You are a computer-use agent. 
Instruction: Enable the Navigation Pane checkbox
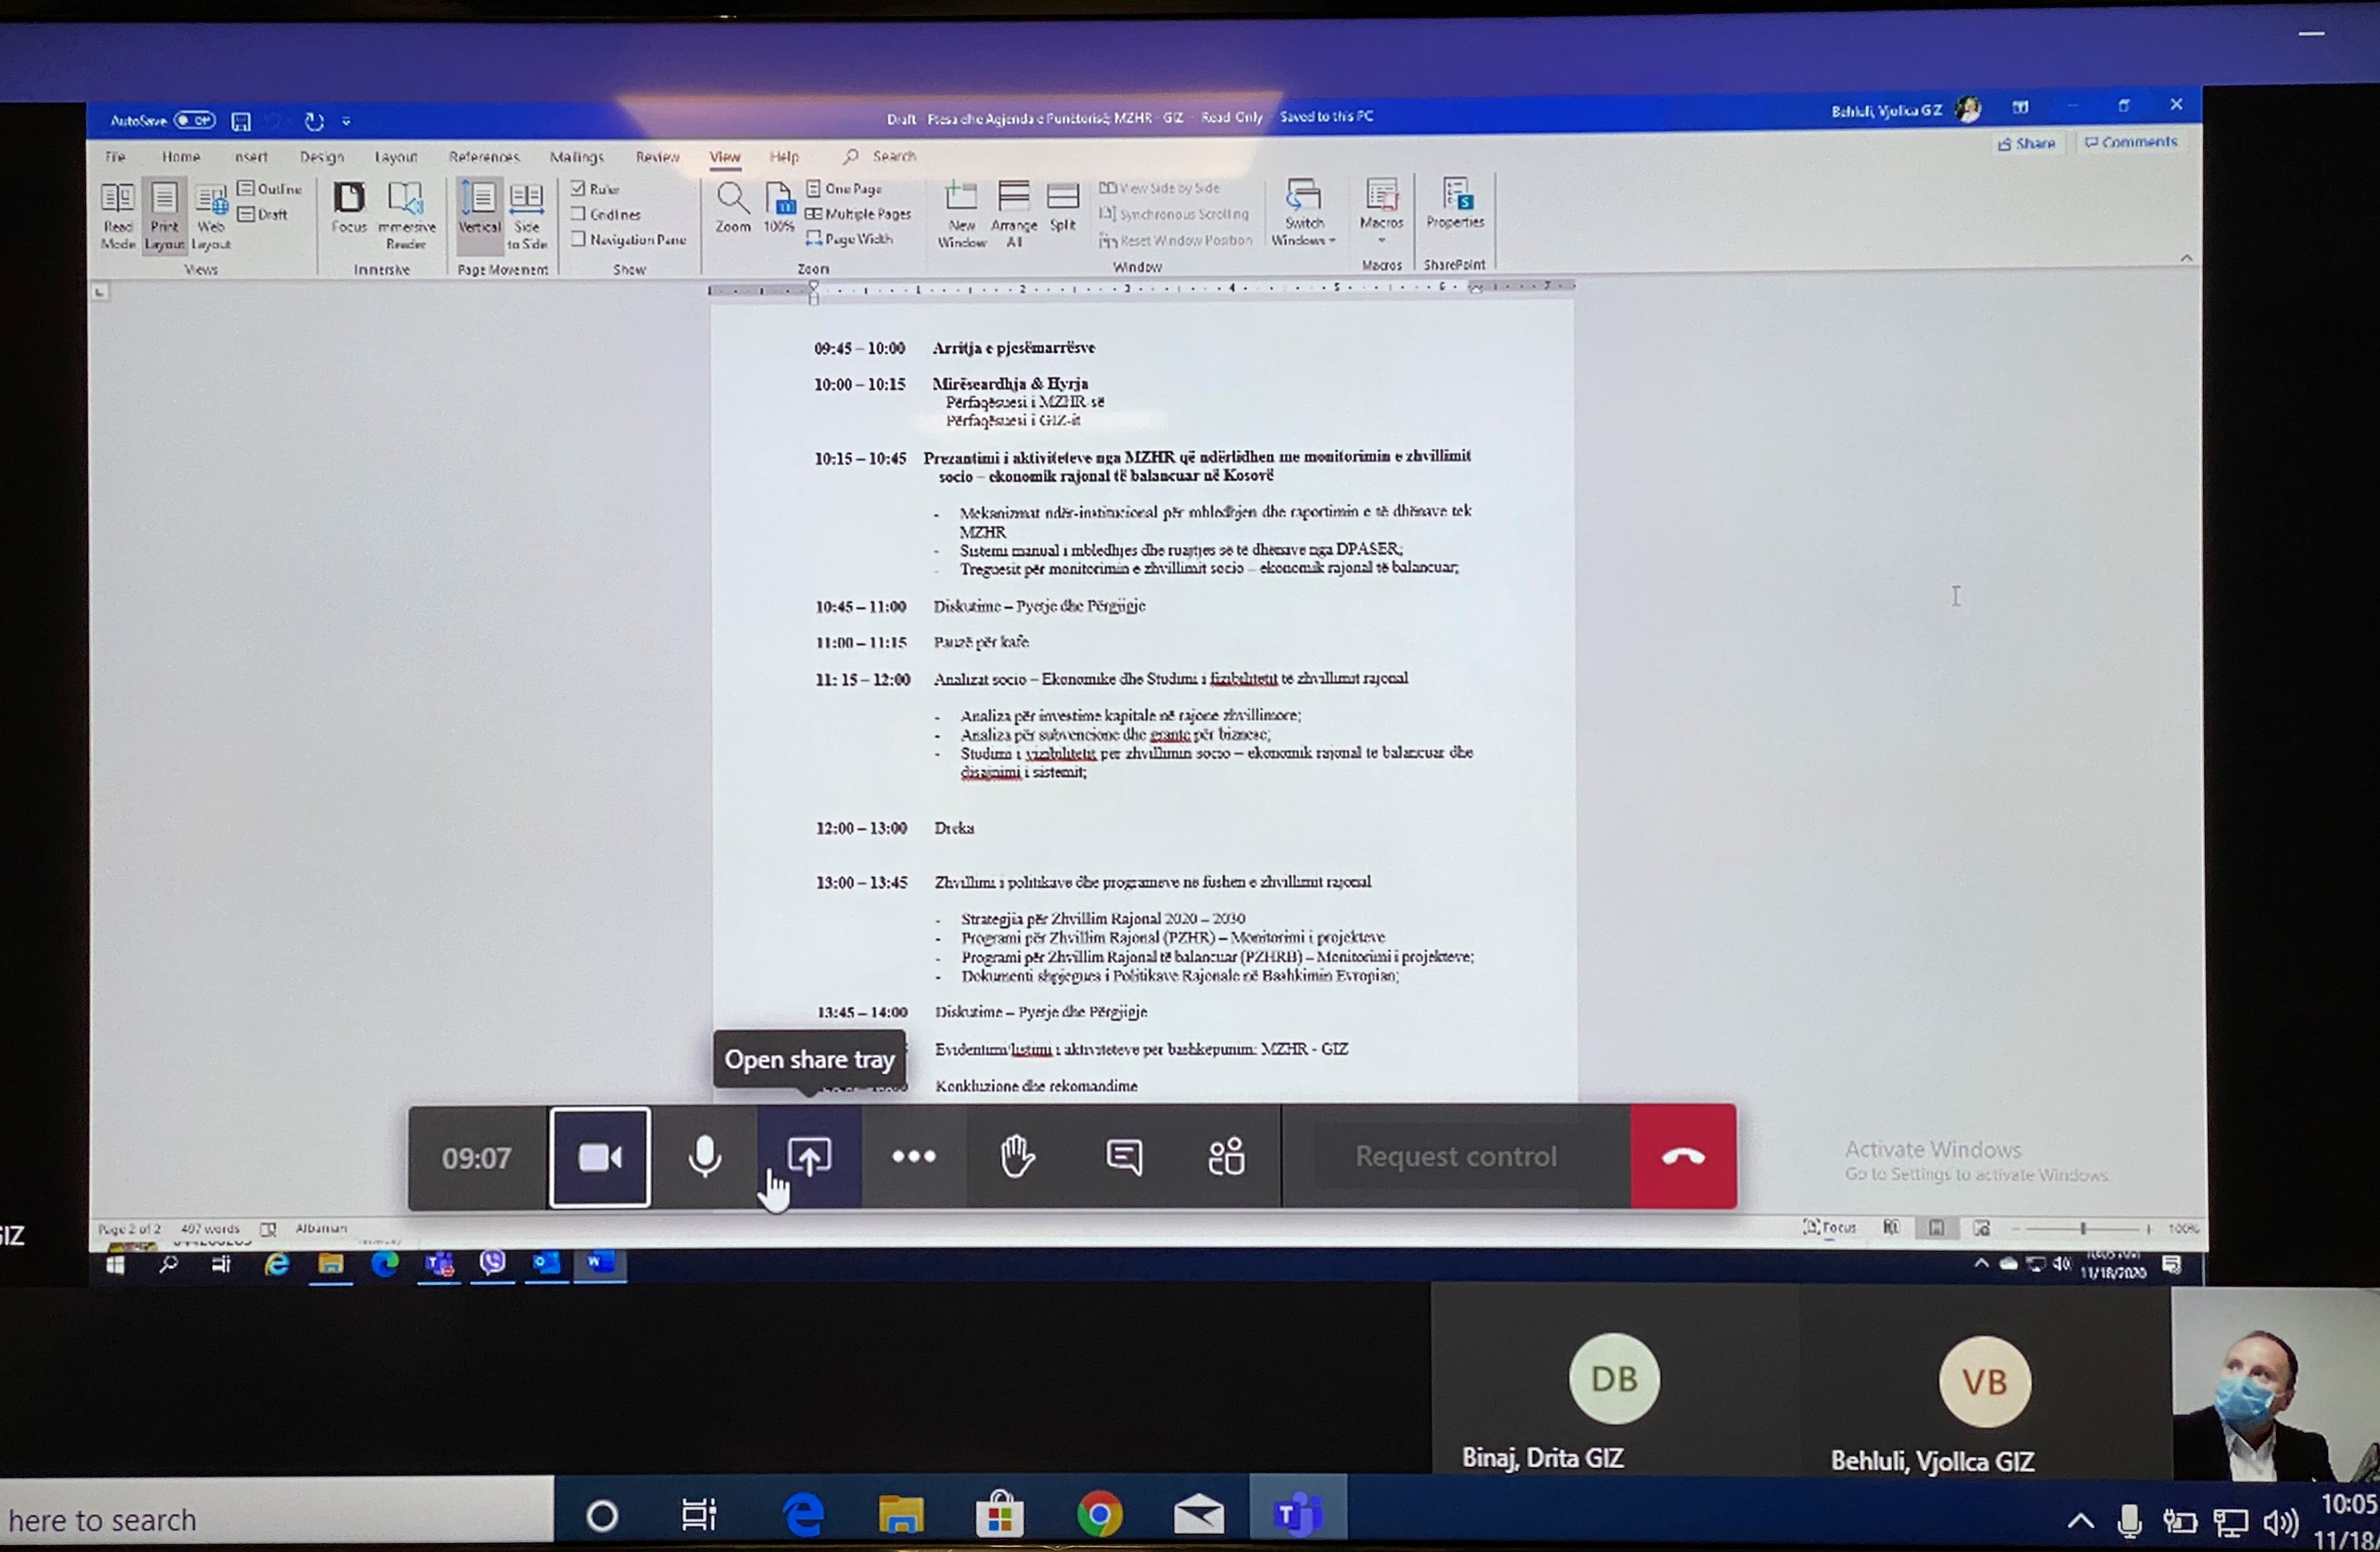(578, 239)
